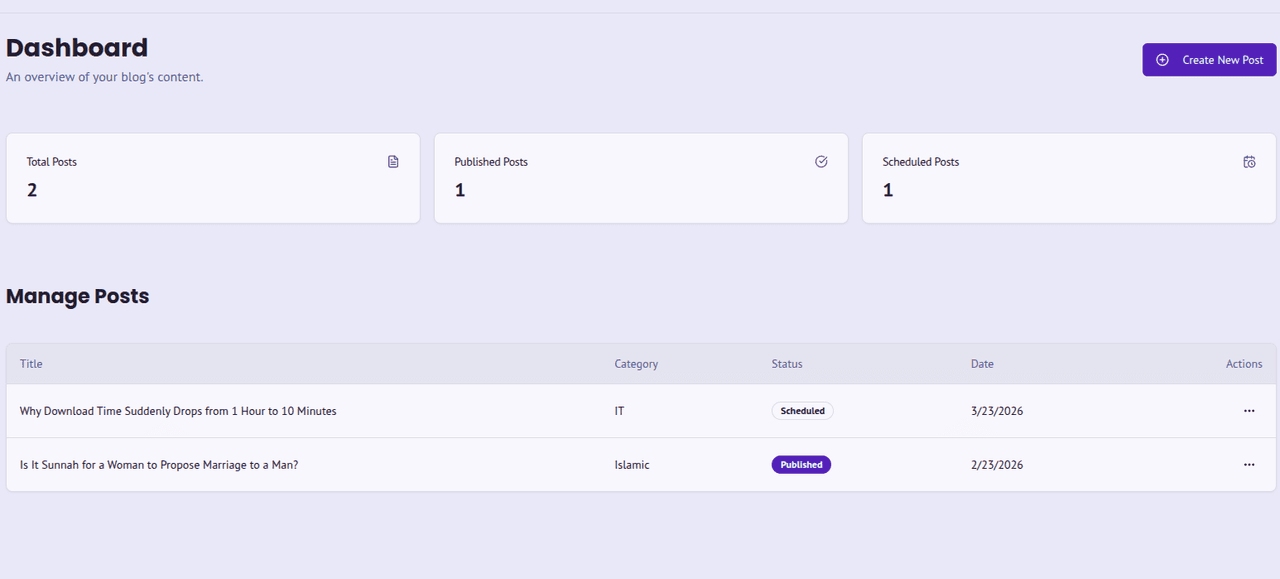Image resolution: width=1280 pixels, height=579 pixels.
Task: Click the Published Posts count value
Action: pyautogui.click(x=460, y=190)
